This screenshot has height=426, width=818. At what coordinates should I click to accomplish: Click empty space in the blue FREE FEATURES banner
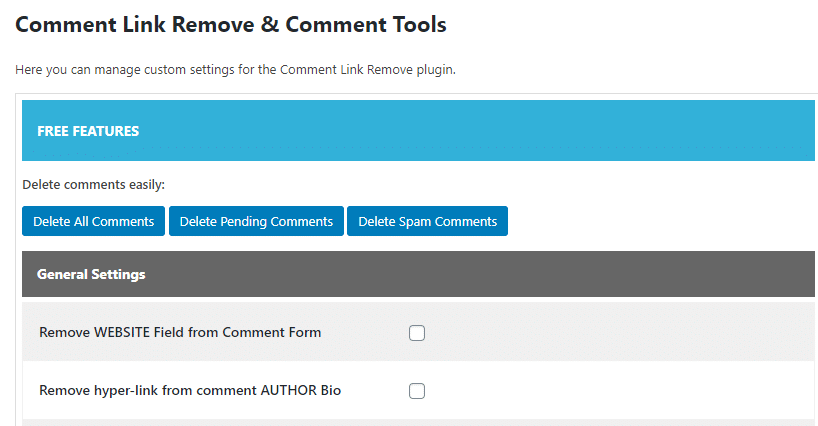tap(500, 131)
